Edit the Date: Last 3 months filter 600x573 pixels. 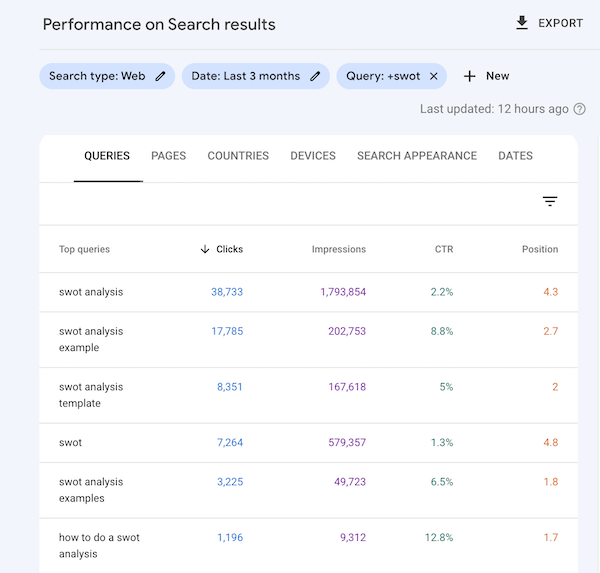tap(315, 76)
